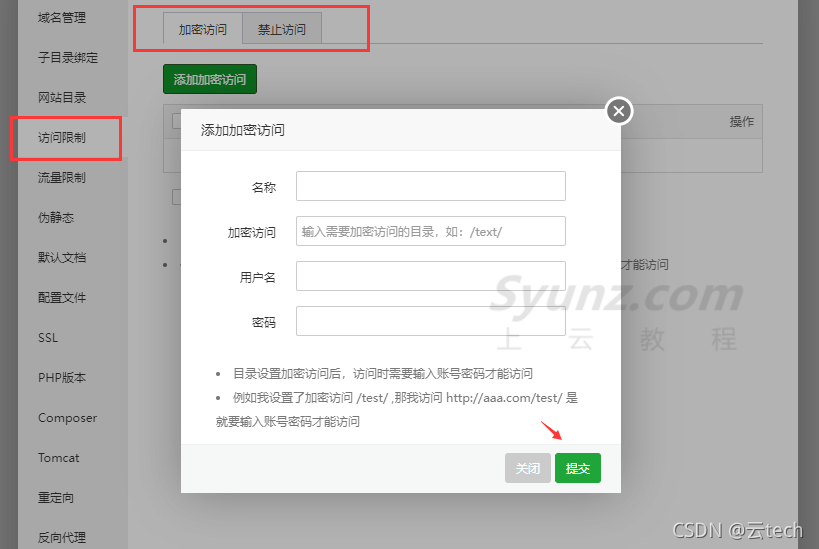Select the 加密访问 tab
This screenshot has width=819, height=549.
coord(203,29)
